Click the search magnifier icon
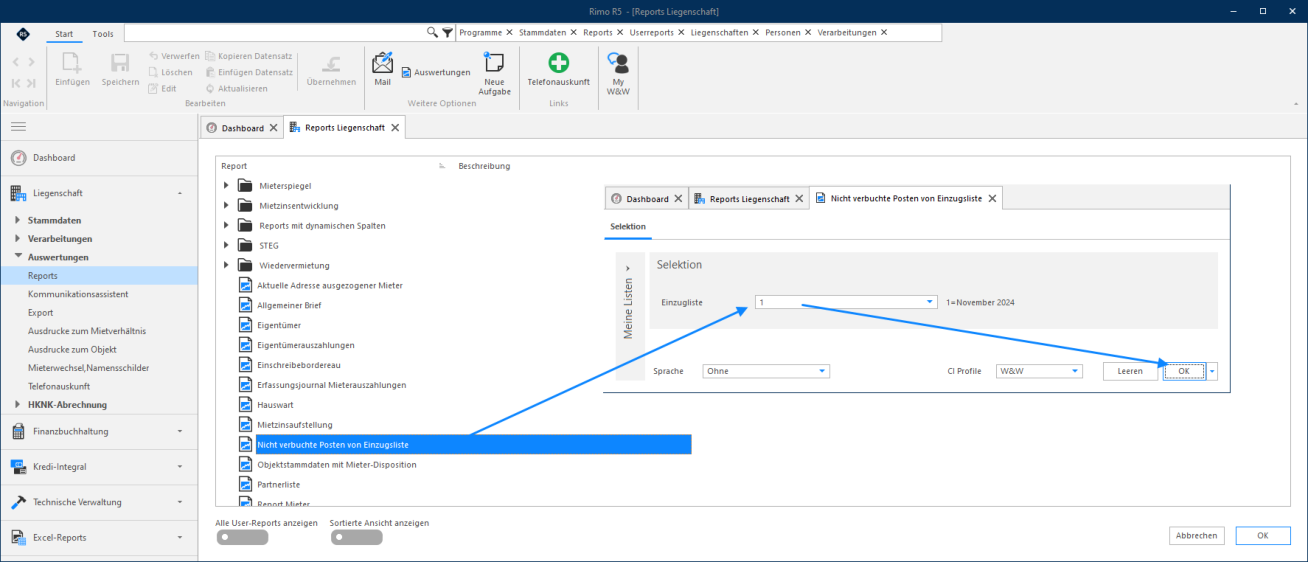 [x=432, y=32]
